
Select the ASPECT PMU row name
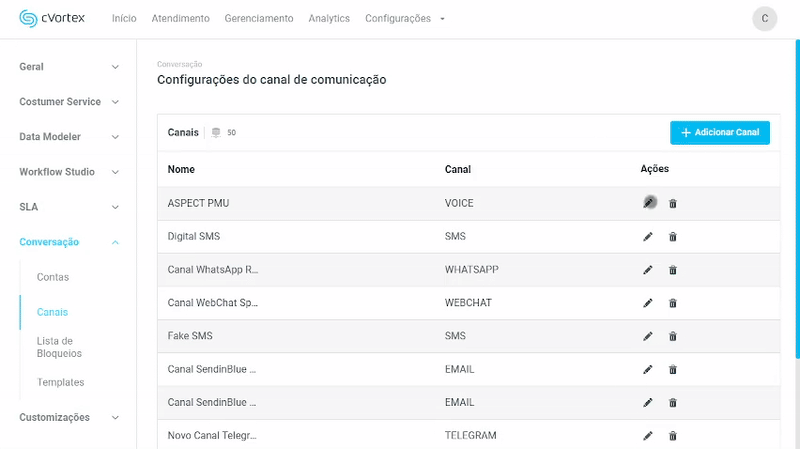(x=198, y=203)
